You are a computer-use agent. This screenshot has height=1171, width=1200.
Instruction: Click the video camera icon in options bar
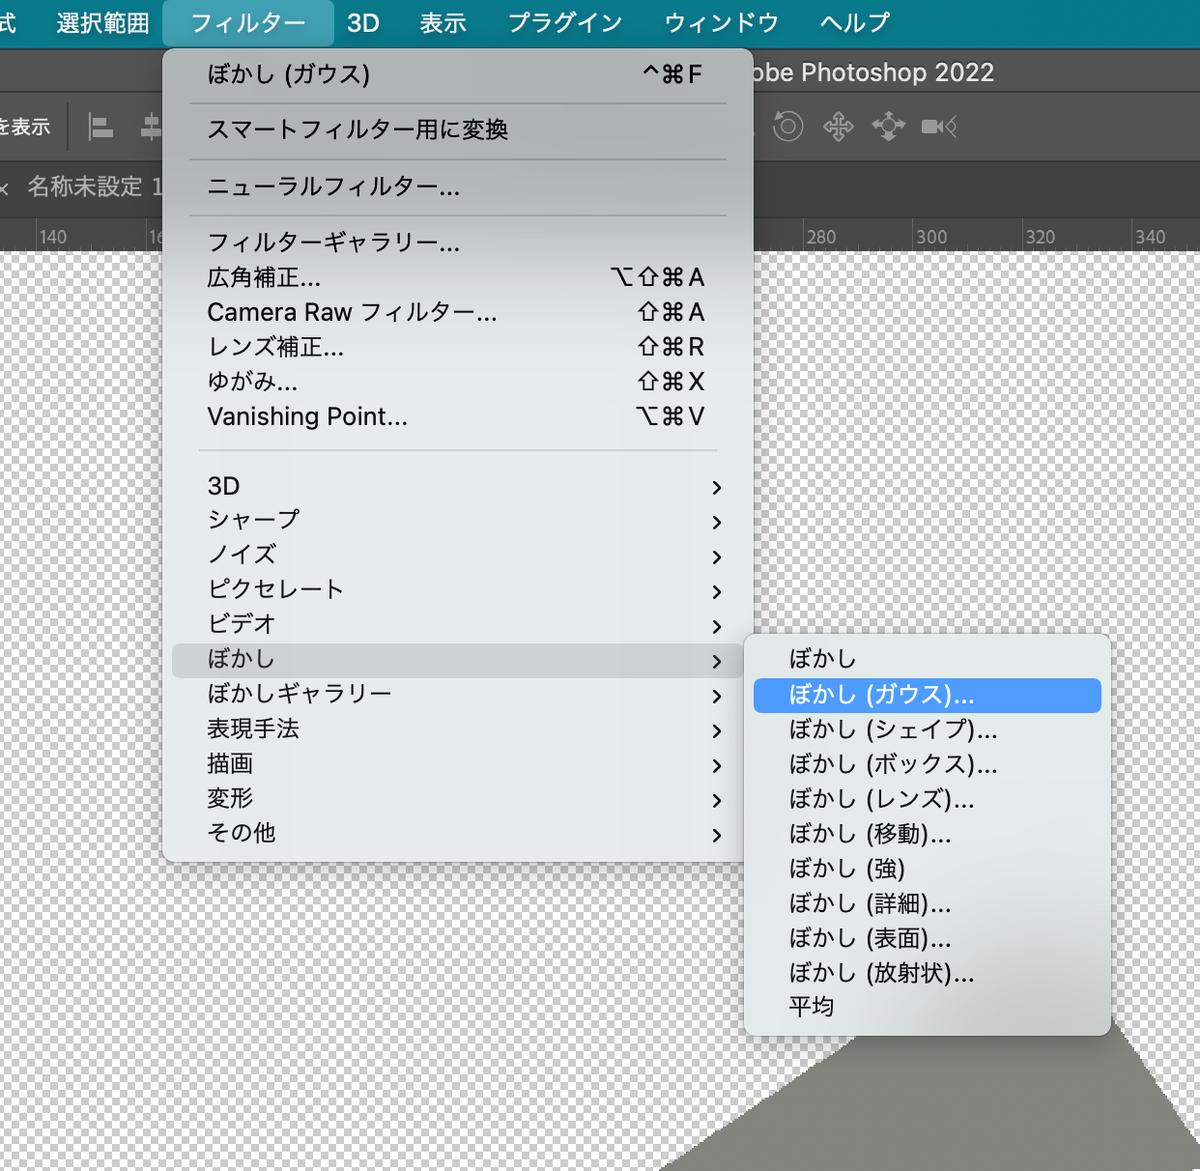click(x=937, y=126)
